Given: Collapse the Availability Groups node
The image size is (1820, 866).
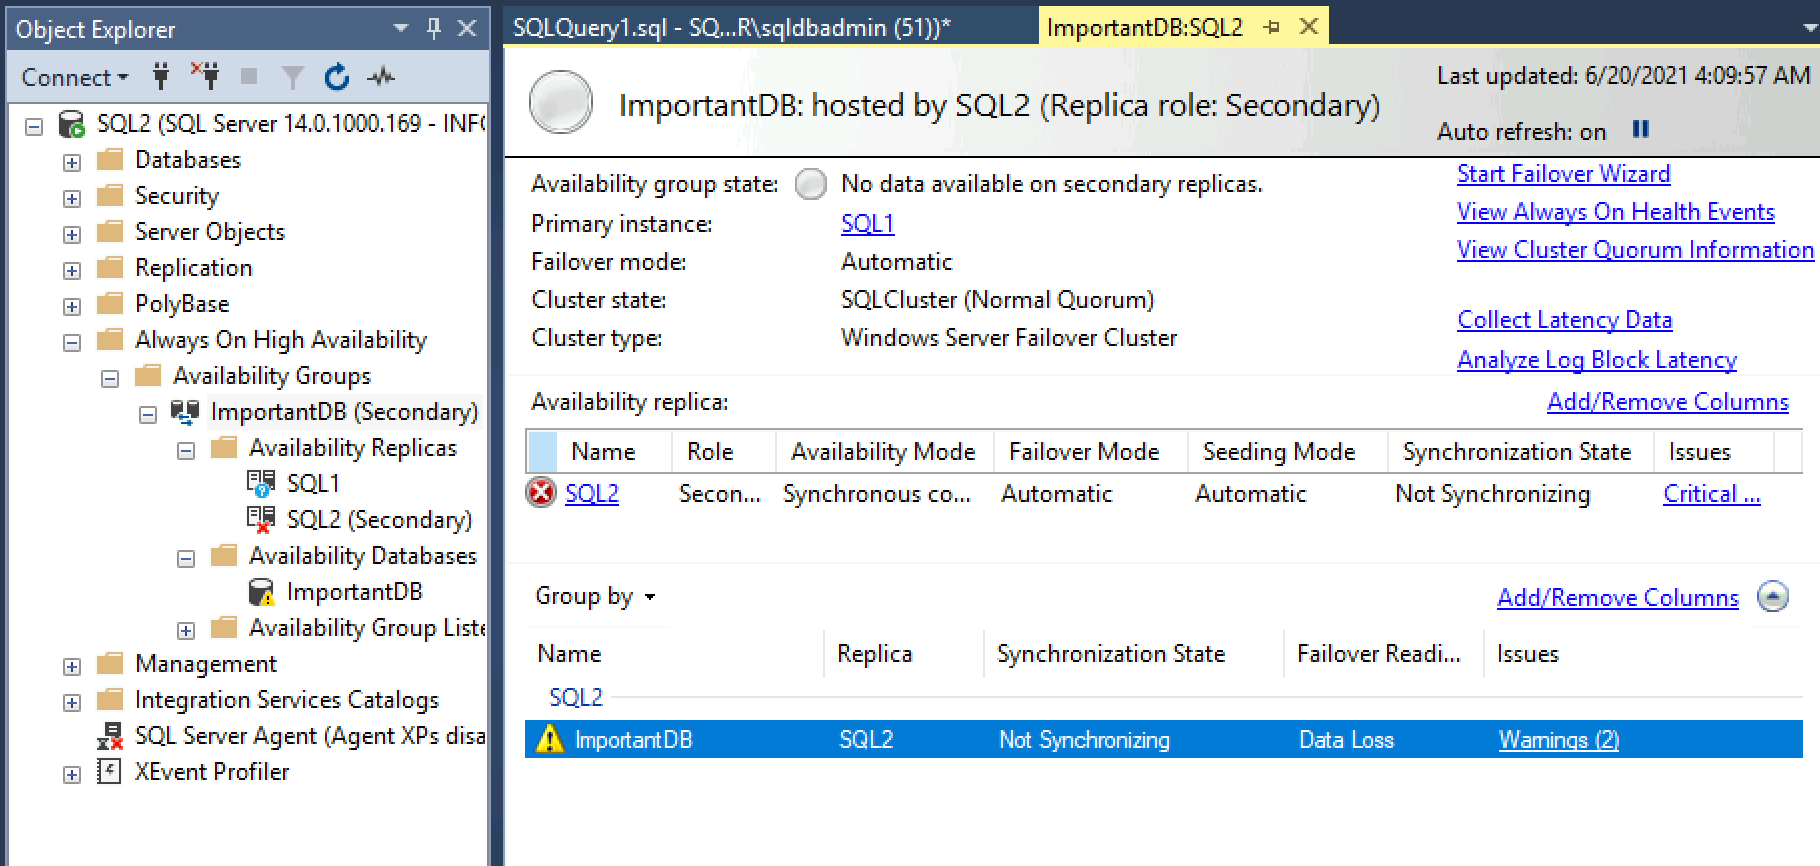Looking at the screenshot, I should tap(110, 378).
